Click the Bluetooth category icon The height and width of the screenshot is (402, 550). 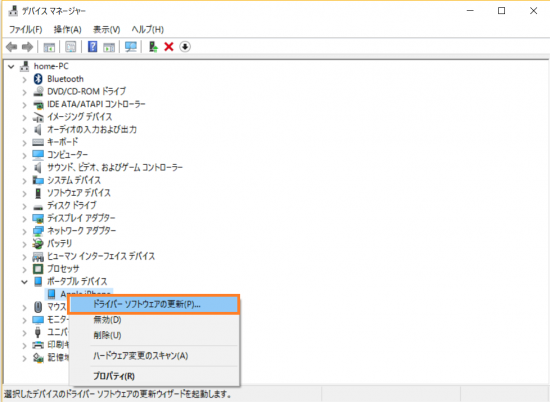pyautogui.click(x=38, y=79)
